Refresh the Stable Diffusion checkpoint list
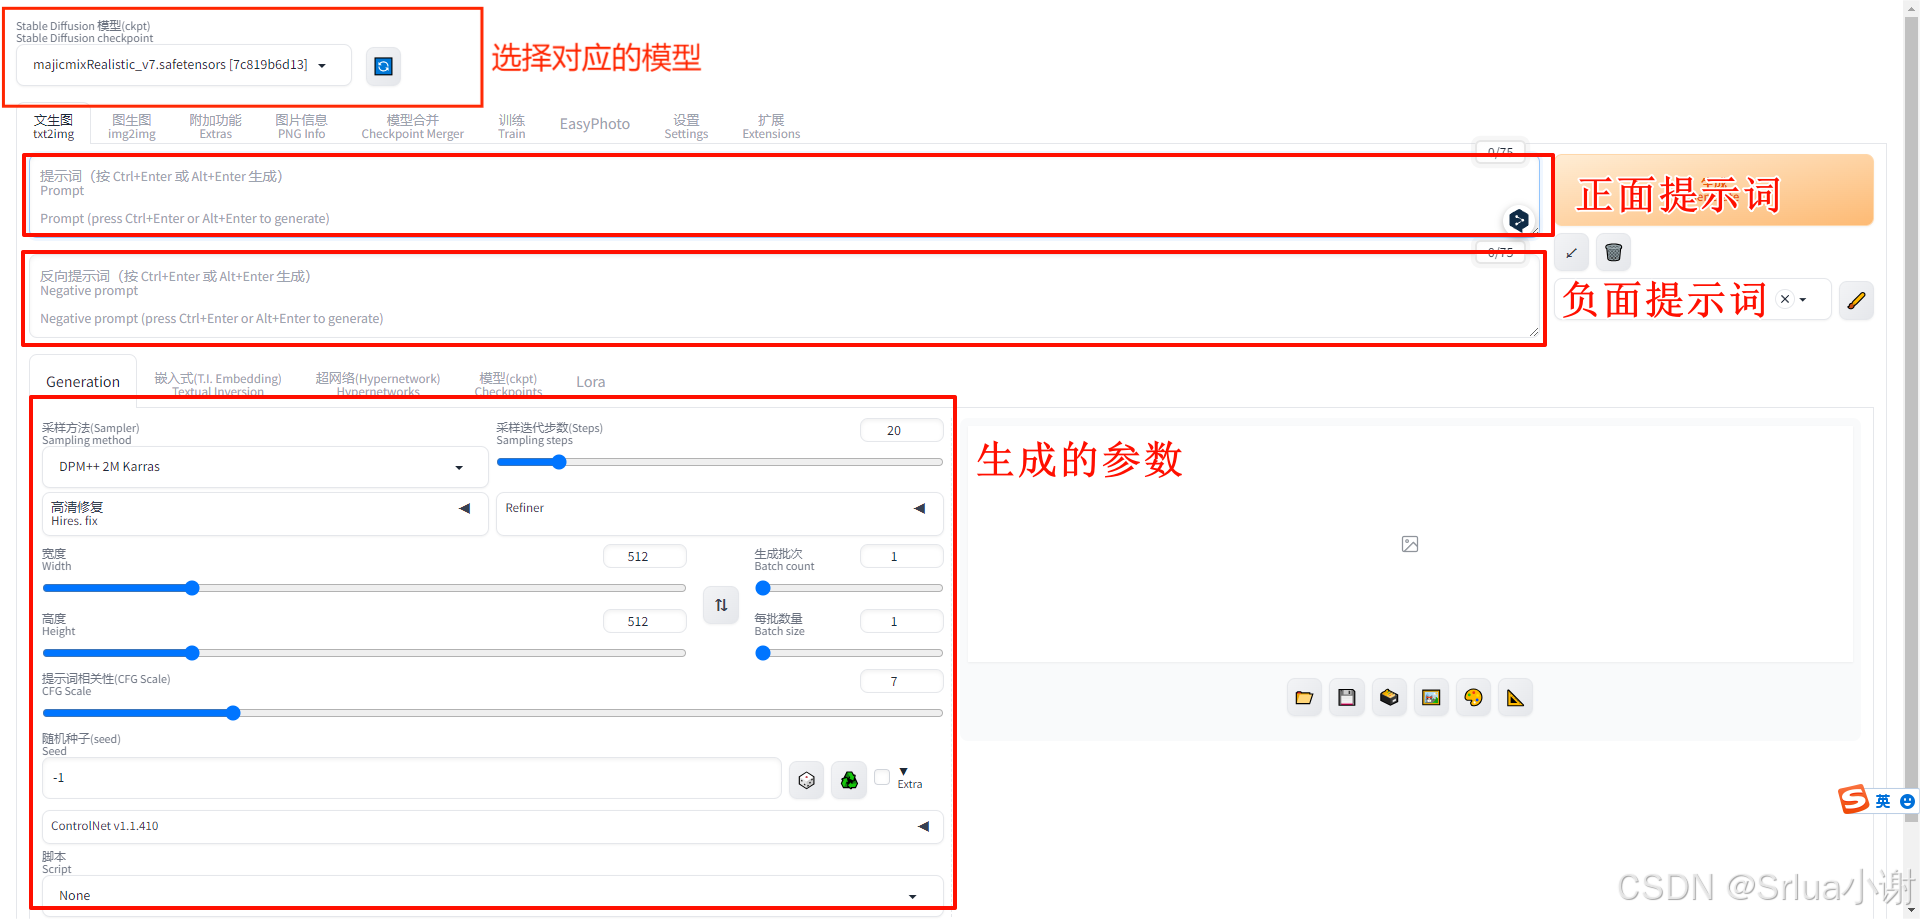Image resolution: width=1920 pixels, height=919 pixels. tap(383, 66)
